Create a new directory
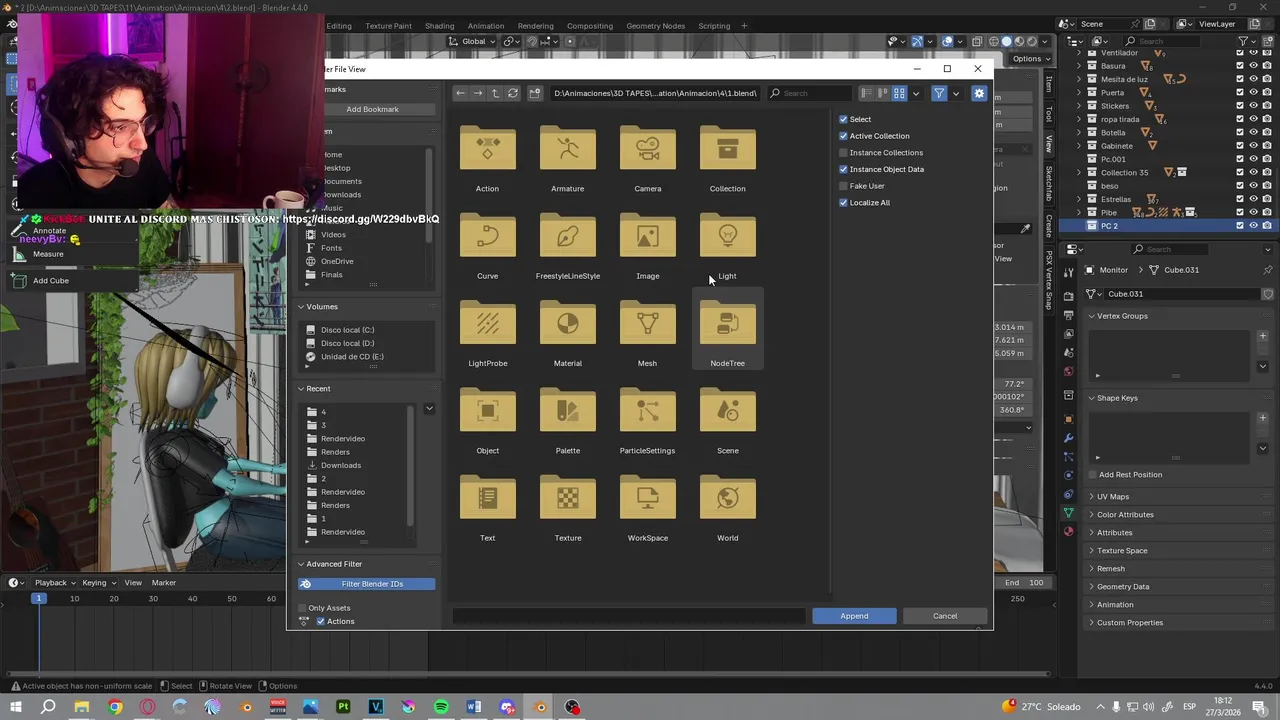This screenshot has height=720, width=1280. [x=535, y=93]
